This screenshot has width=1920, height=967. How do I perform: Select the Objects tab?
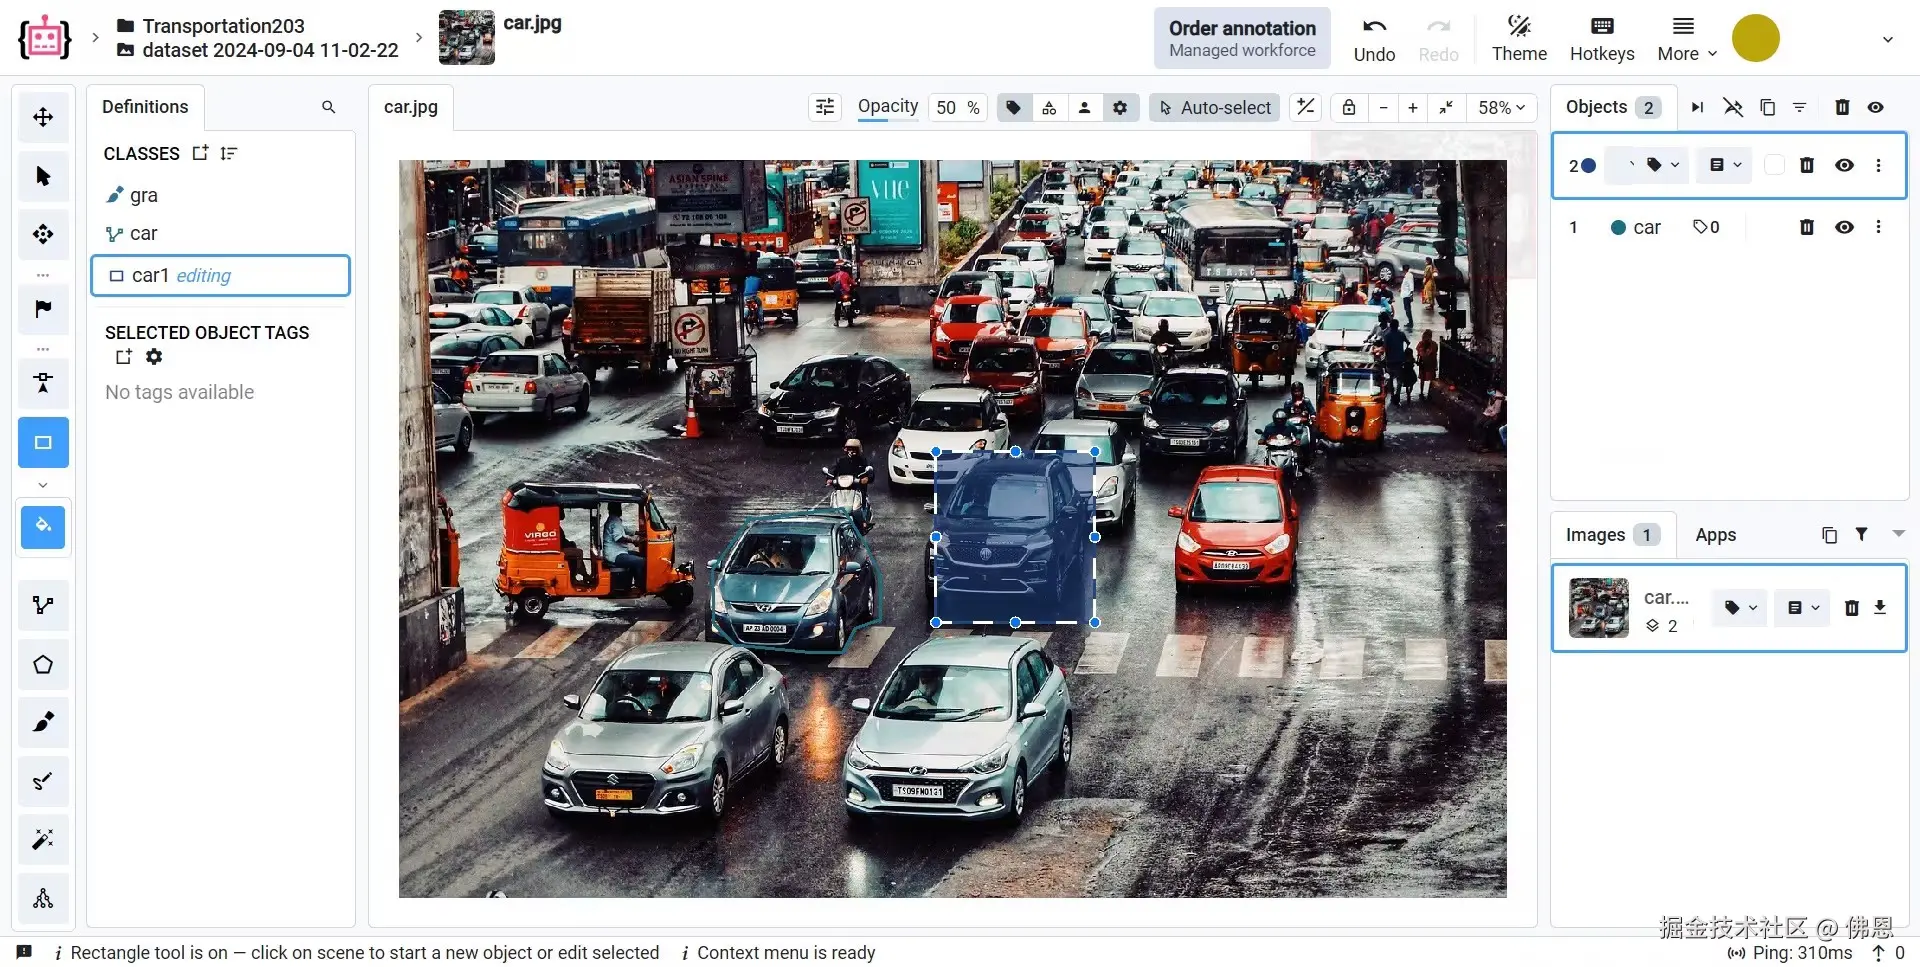[1612, 107]
